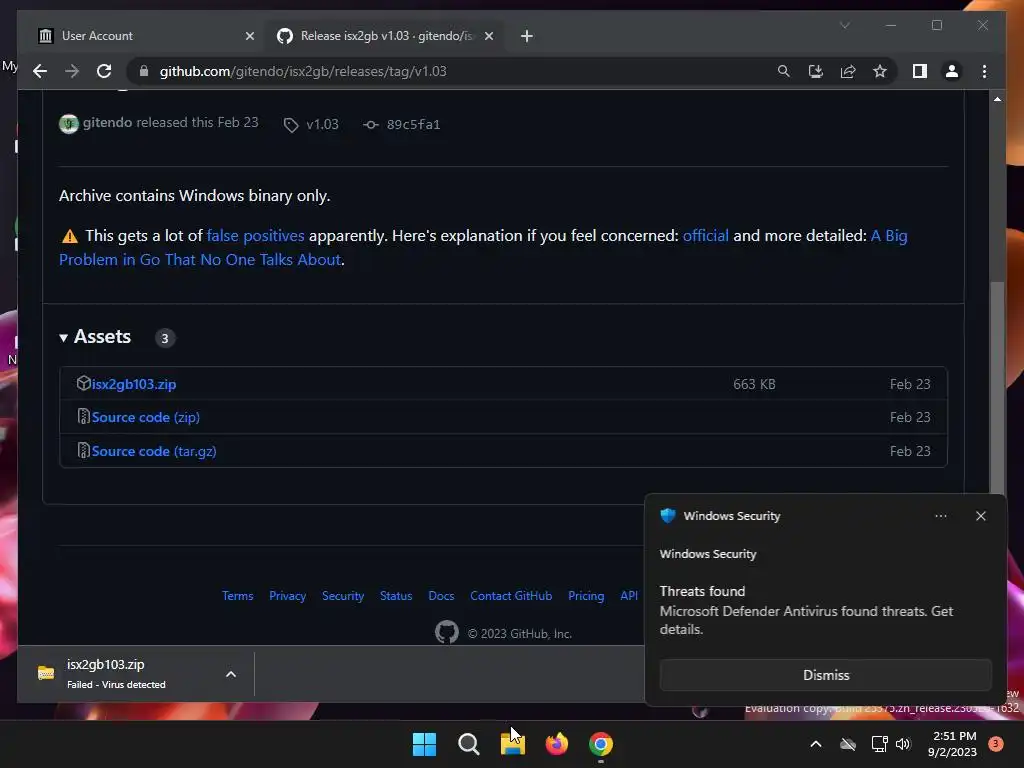Click the GitHub Terms footer link
Screen dimensions: 1024x768
tap(238, 596)
